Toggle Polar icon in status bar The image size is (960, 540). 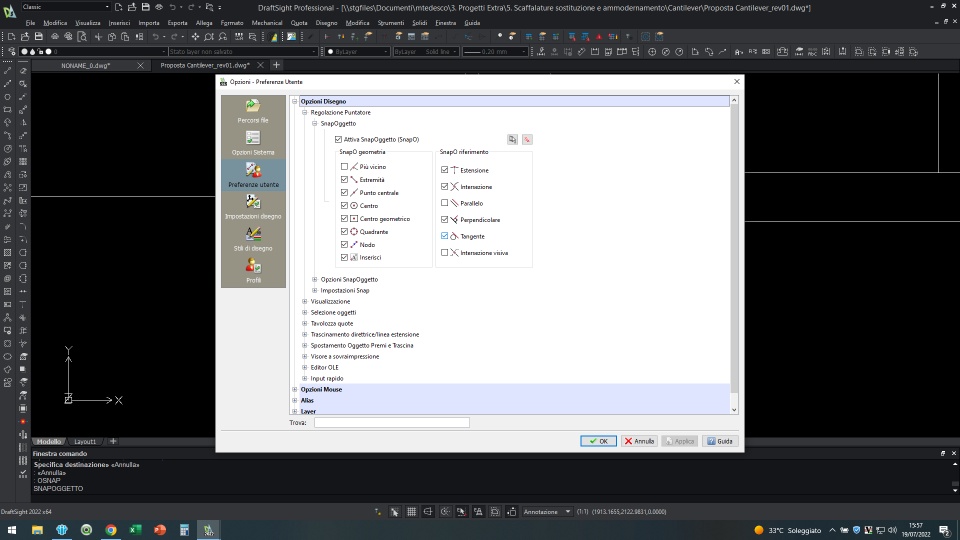pyautogui.click(x=445, y=512)
